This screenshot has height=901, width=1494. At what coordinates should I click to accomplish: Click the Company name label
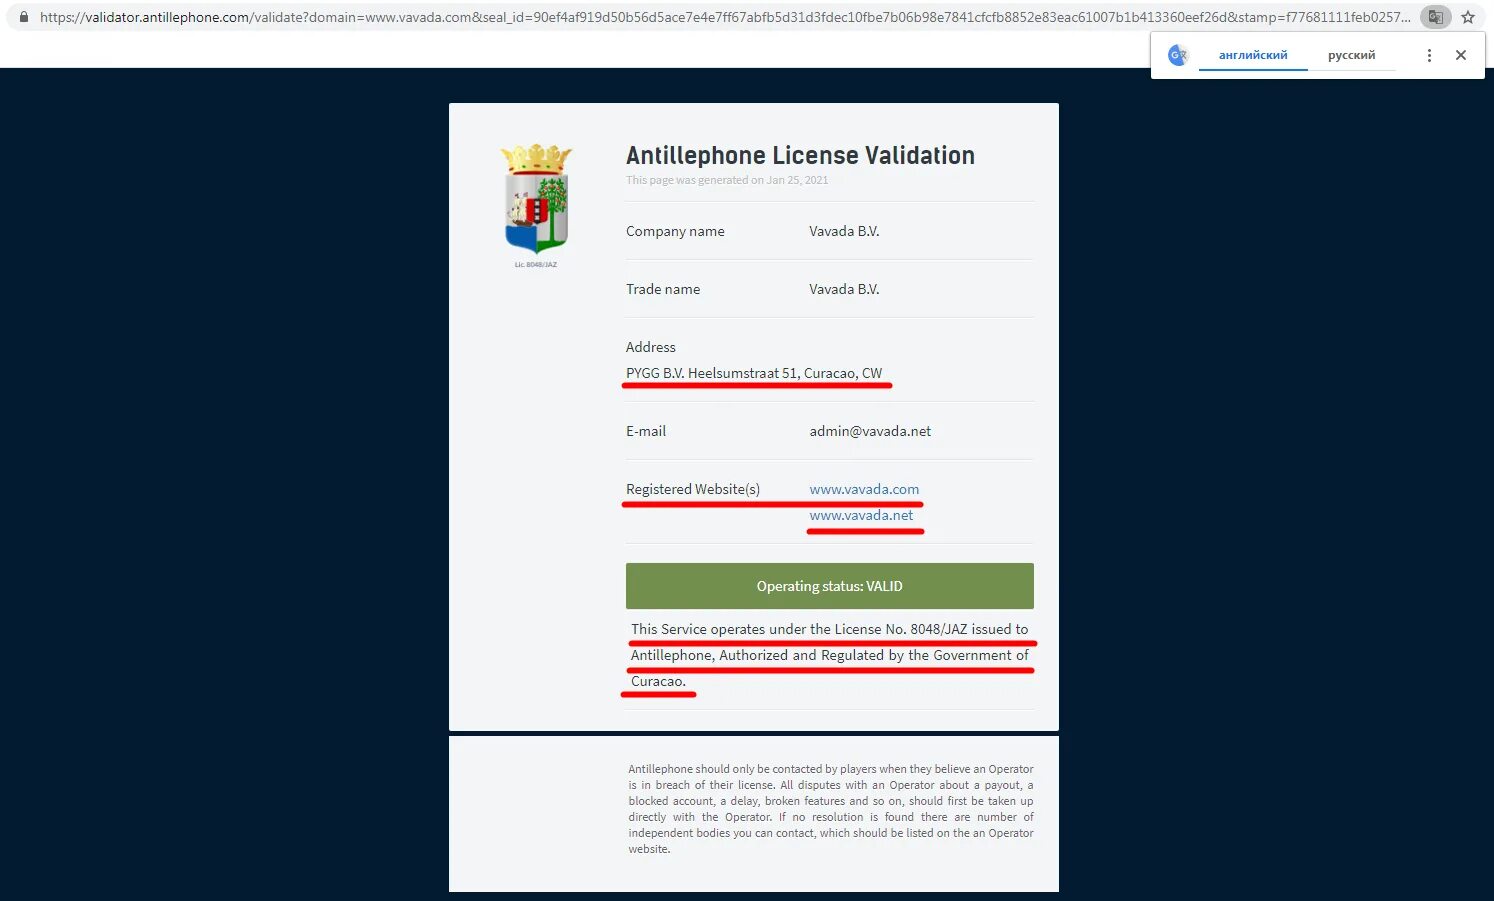click(x=675, y=231)
